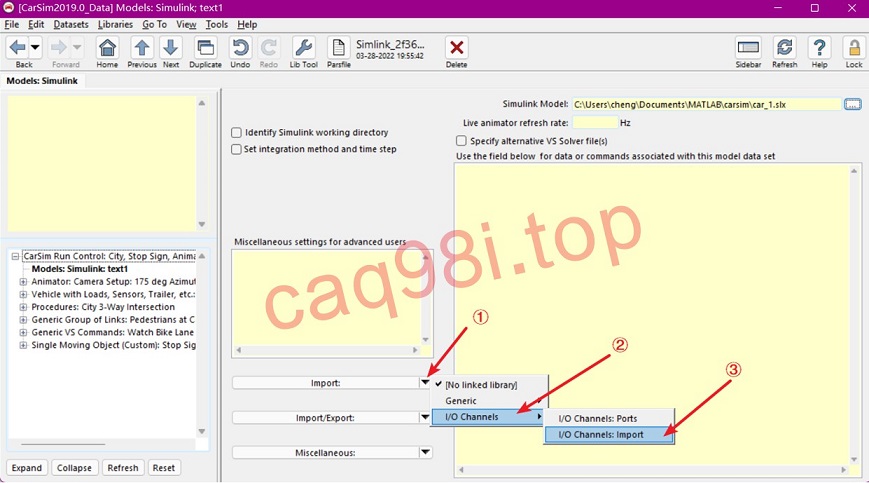Image resolution: width=869 pixels, height=483 pixels.
Task: Click Miscellaneous settings horizontal scrollbar
Action: 327,350
